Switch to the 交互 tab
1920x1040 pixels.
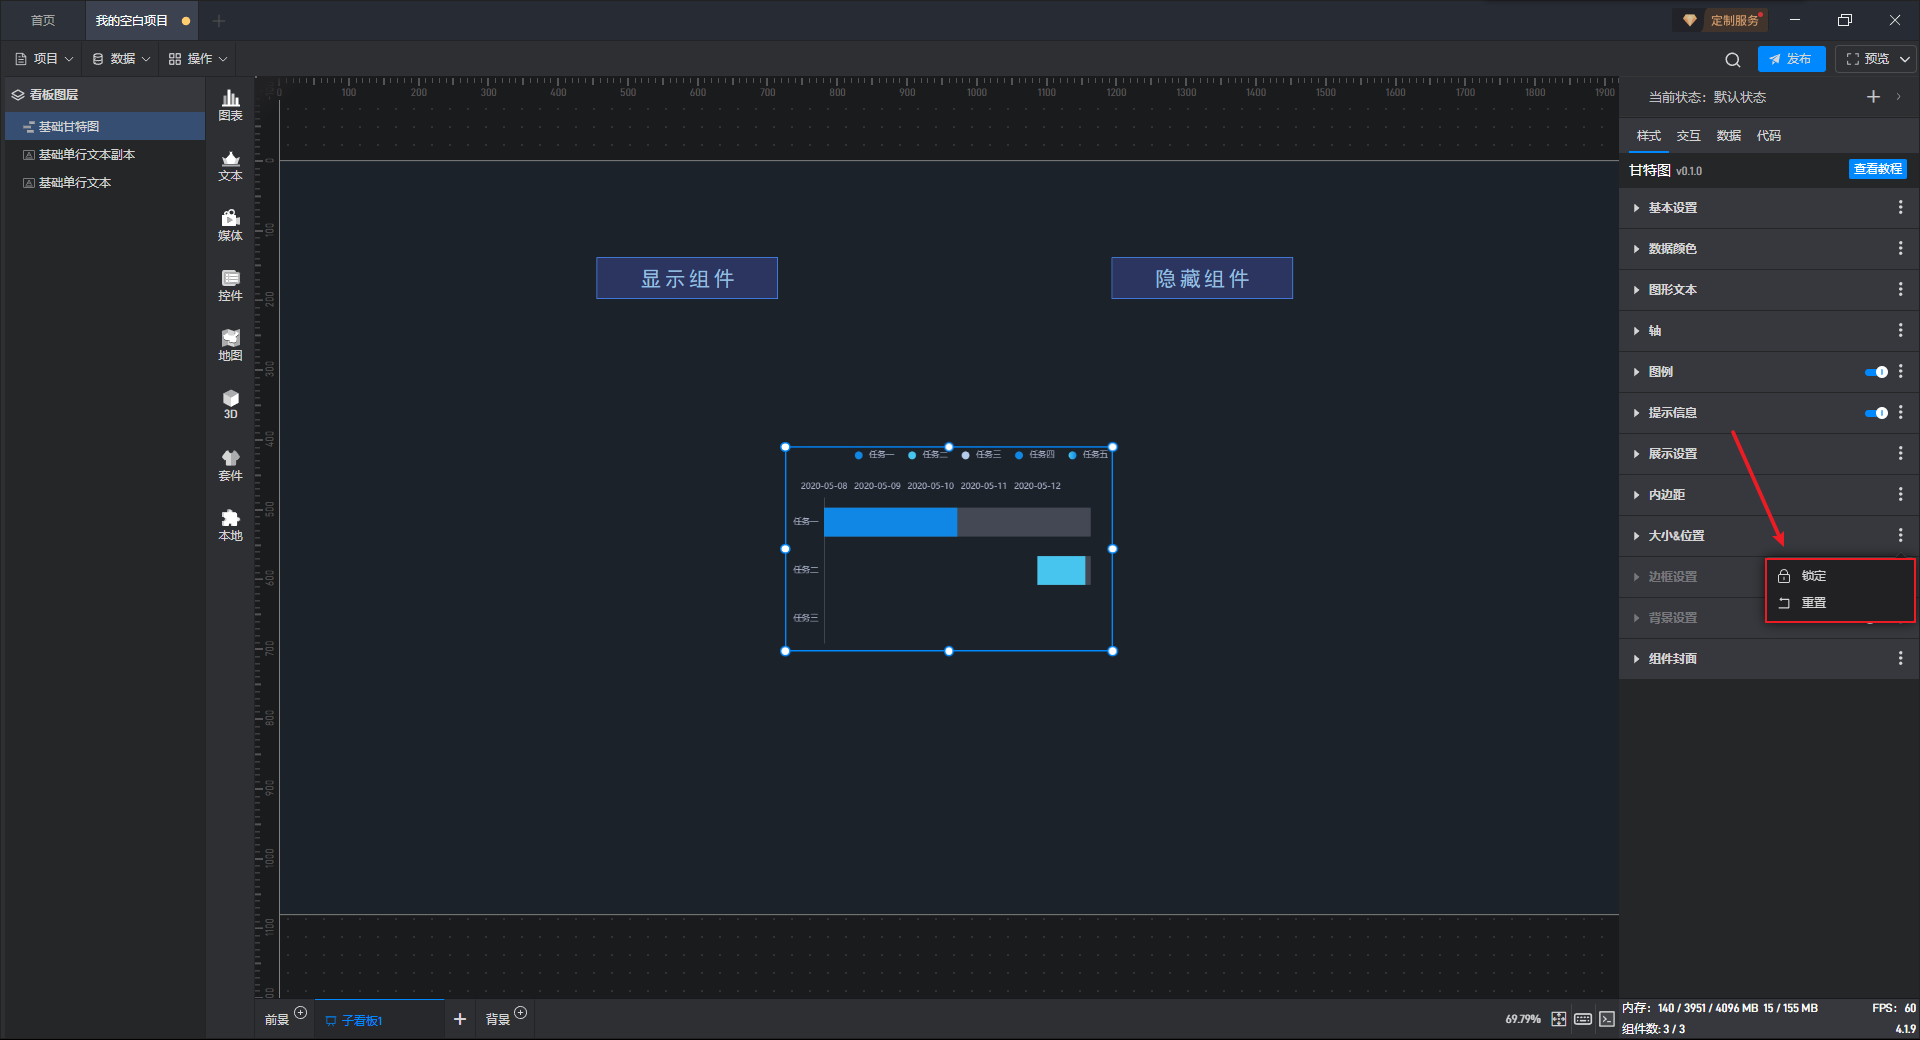coord(1688,136)
